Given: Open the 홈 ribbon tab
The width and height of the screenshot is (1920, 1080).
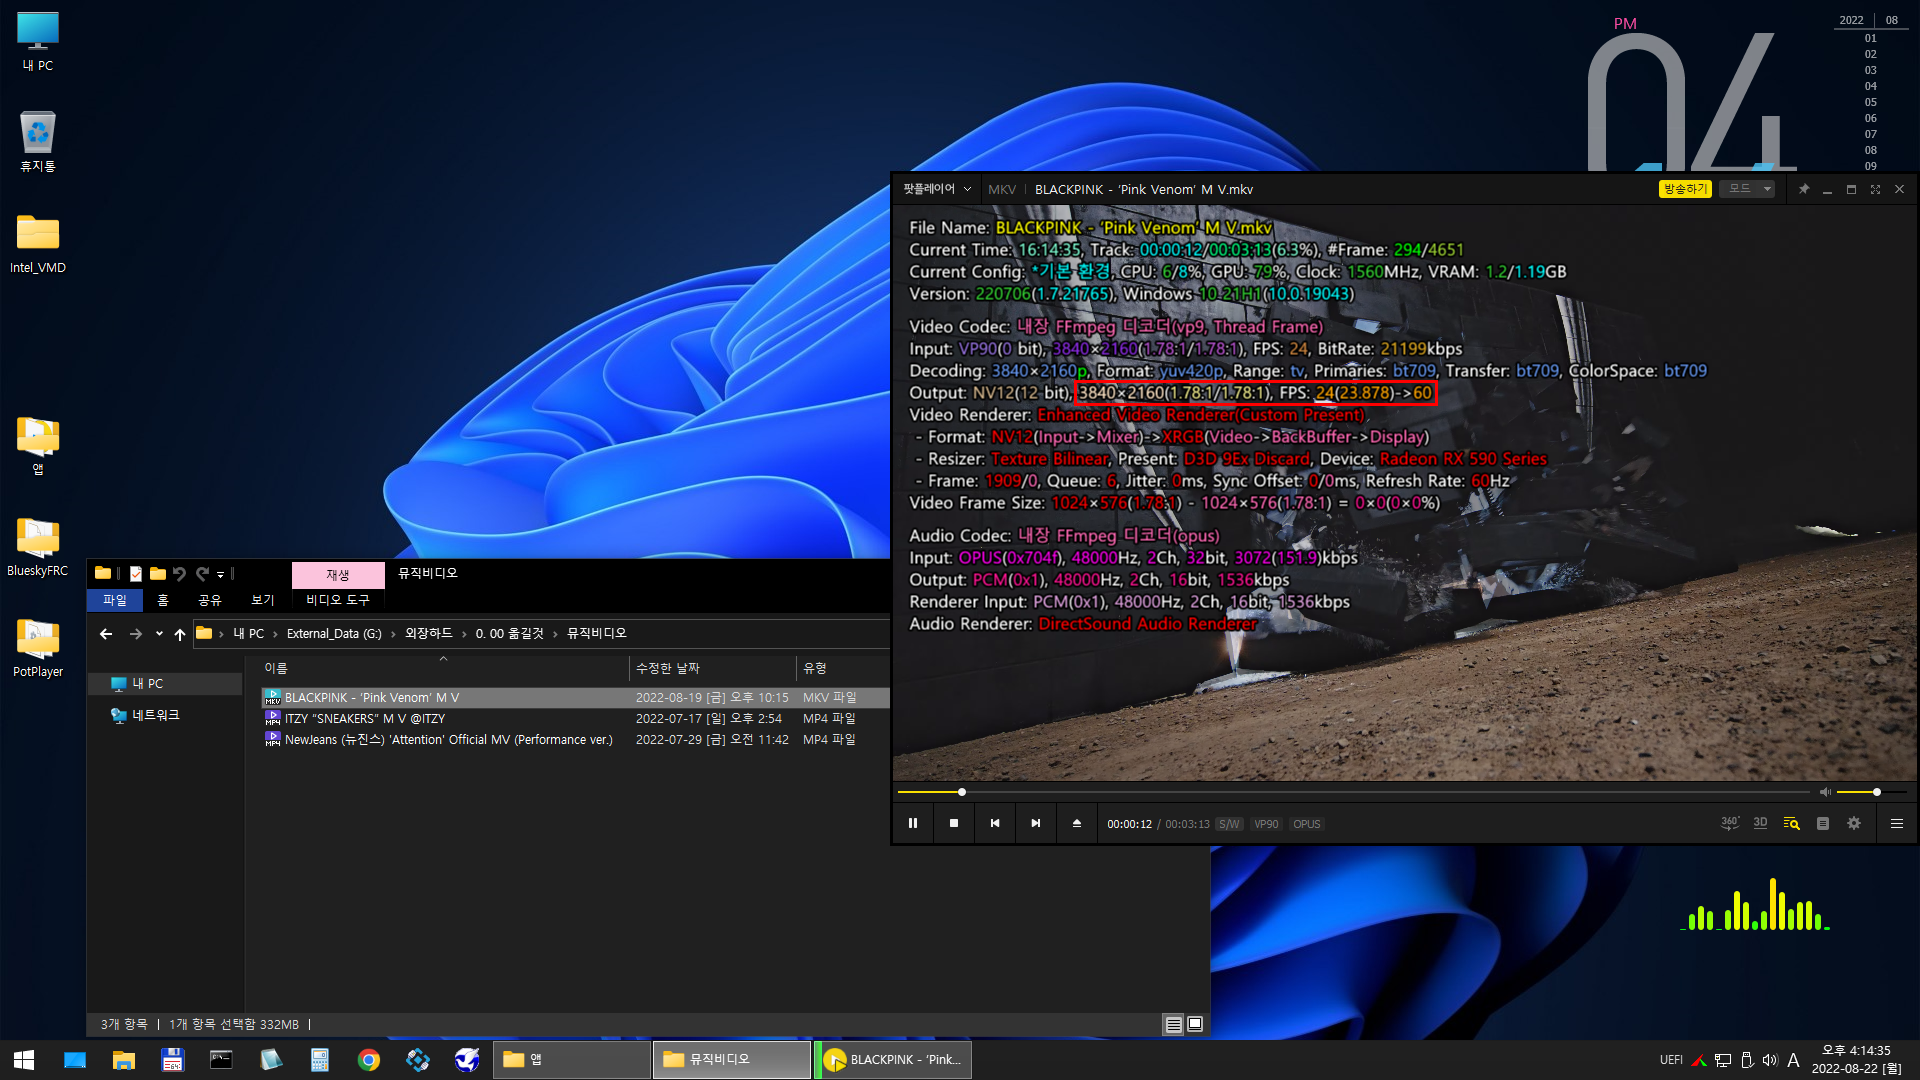Looking at the screenshot, I should coord(163,600).
